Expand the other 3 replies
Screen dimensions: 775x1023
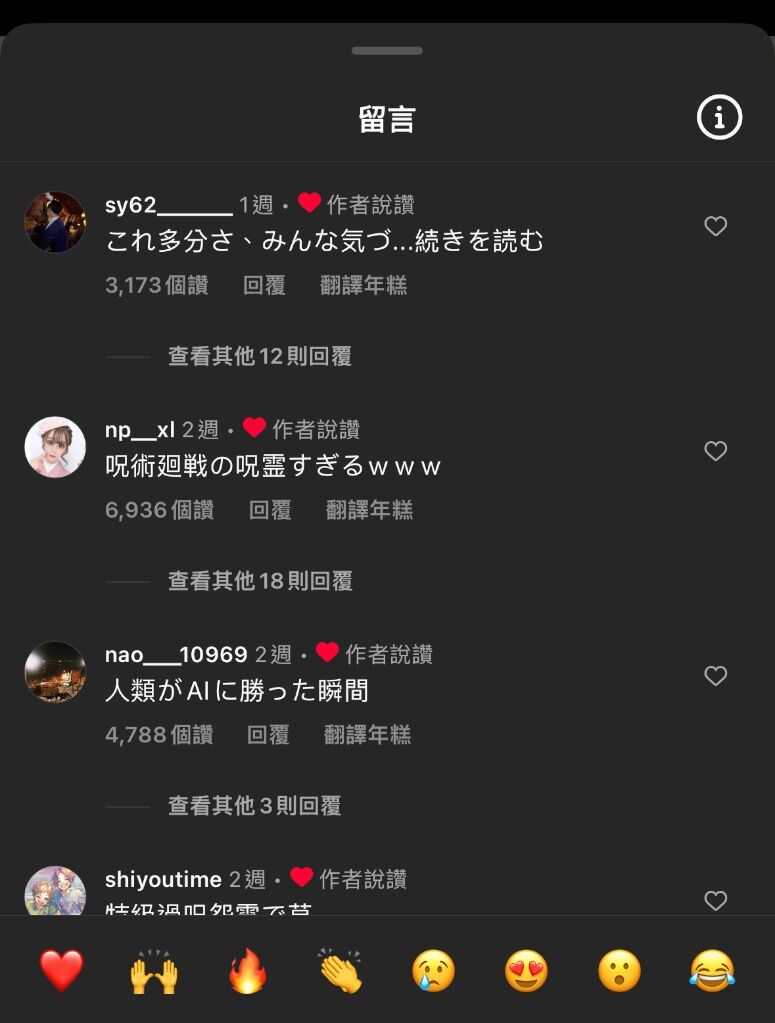254,806
